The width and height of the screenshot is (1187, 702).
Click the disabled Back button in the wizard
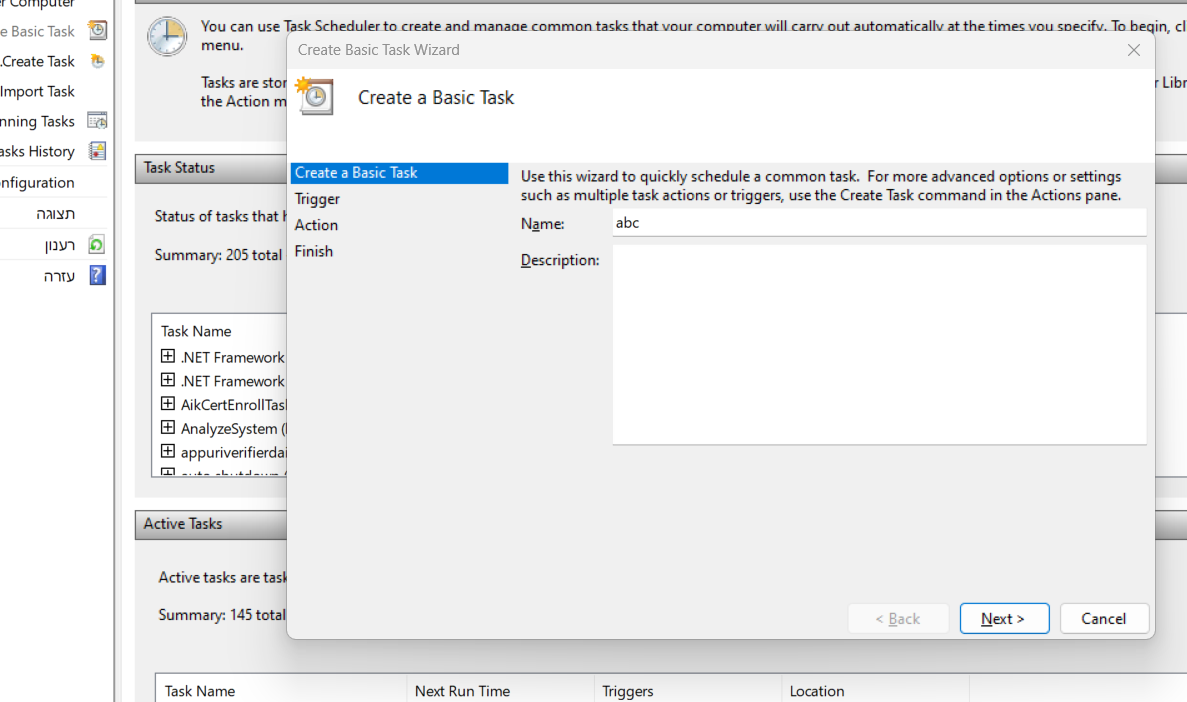pos(898,619)
